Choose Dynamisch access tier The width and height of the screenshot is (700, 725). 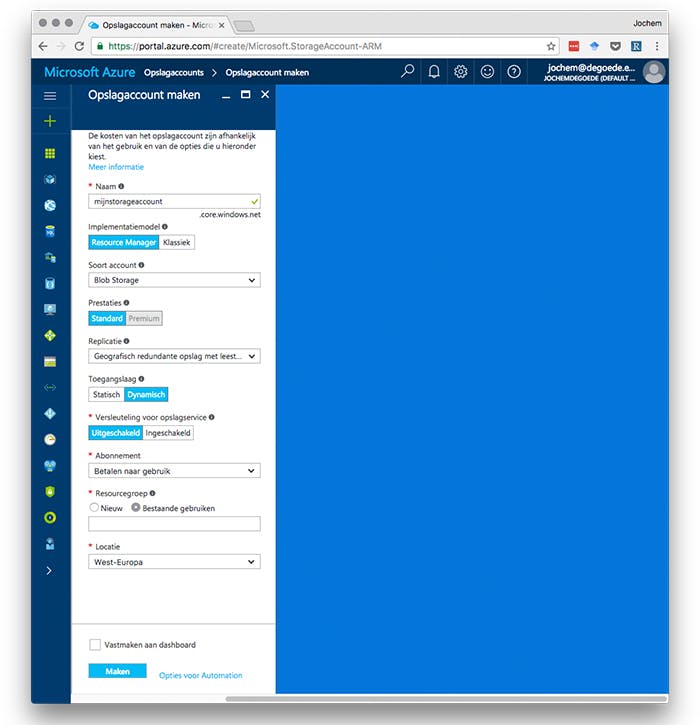click(x=146, y=394)
